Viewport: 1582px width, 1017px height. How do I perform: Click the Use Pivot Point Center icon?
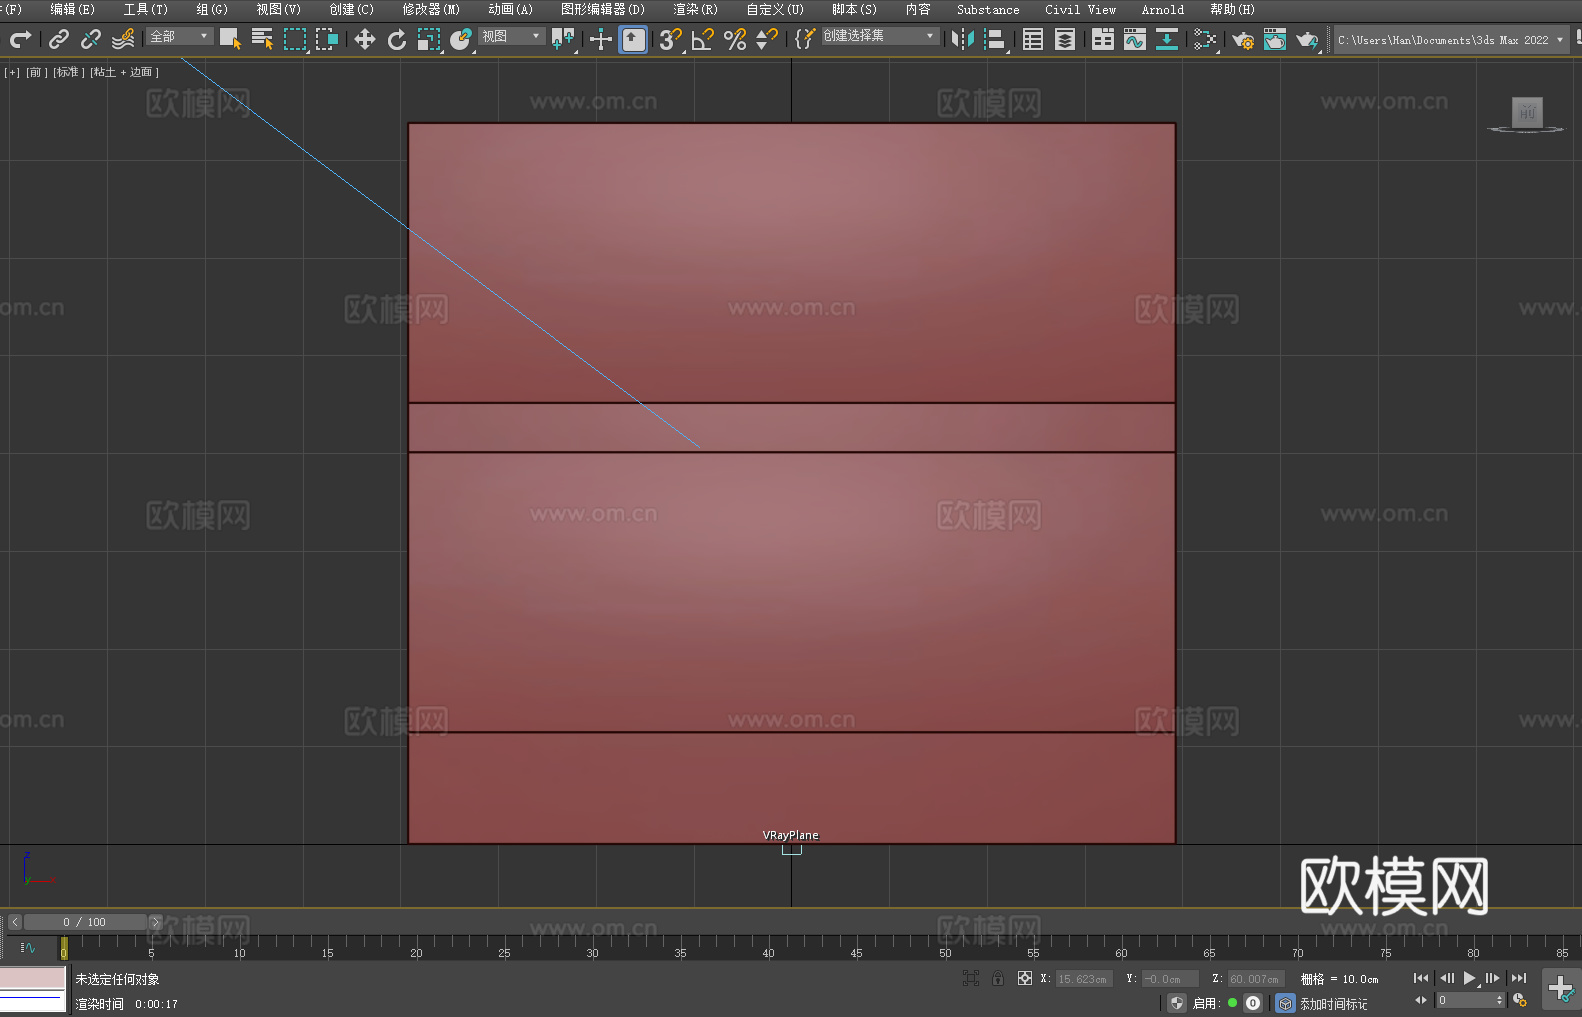pos(563,39)
